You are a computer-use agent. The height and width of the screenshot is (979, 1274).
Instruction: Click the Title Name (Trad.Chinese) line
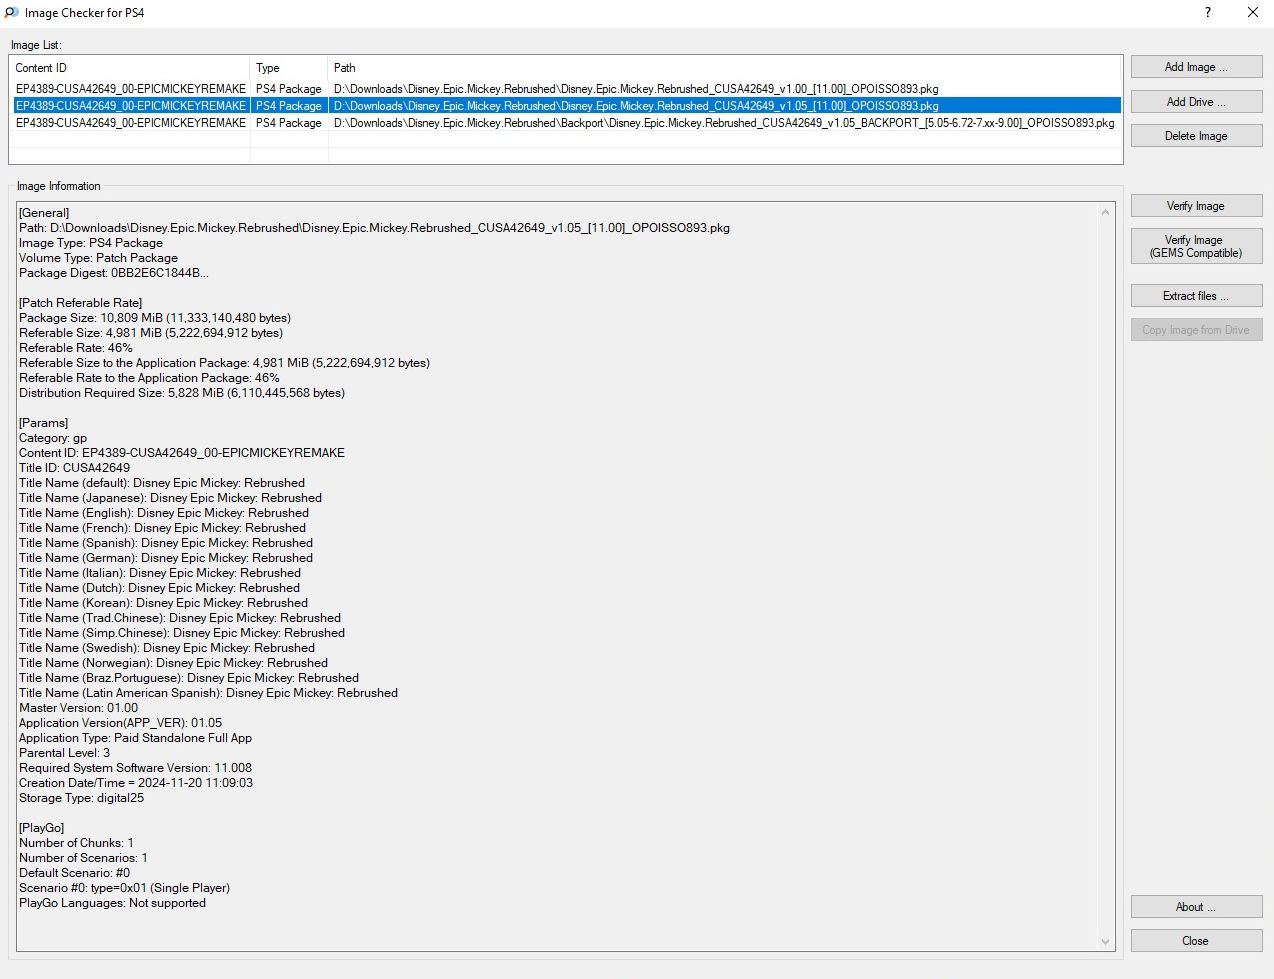(180, 618)
